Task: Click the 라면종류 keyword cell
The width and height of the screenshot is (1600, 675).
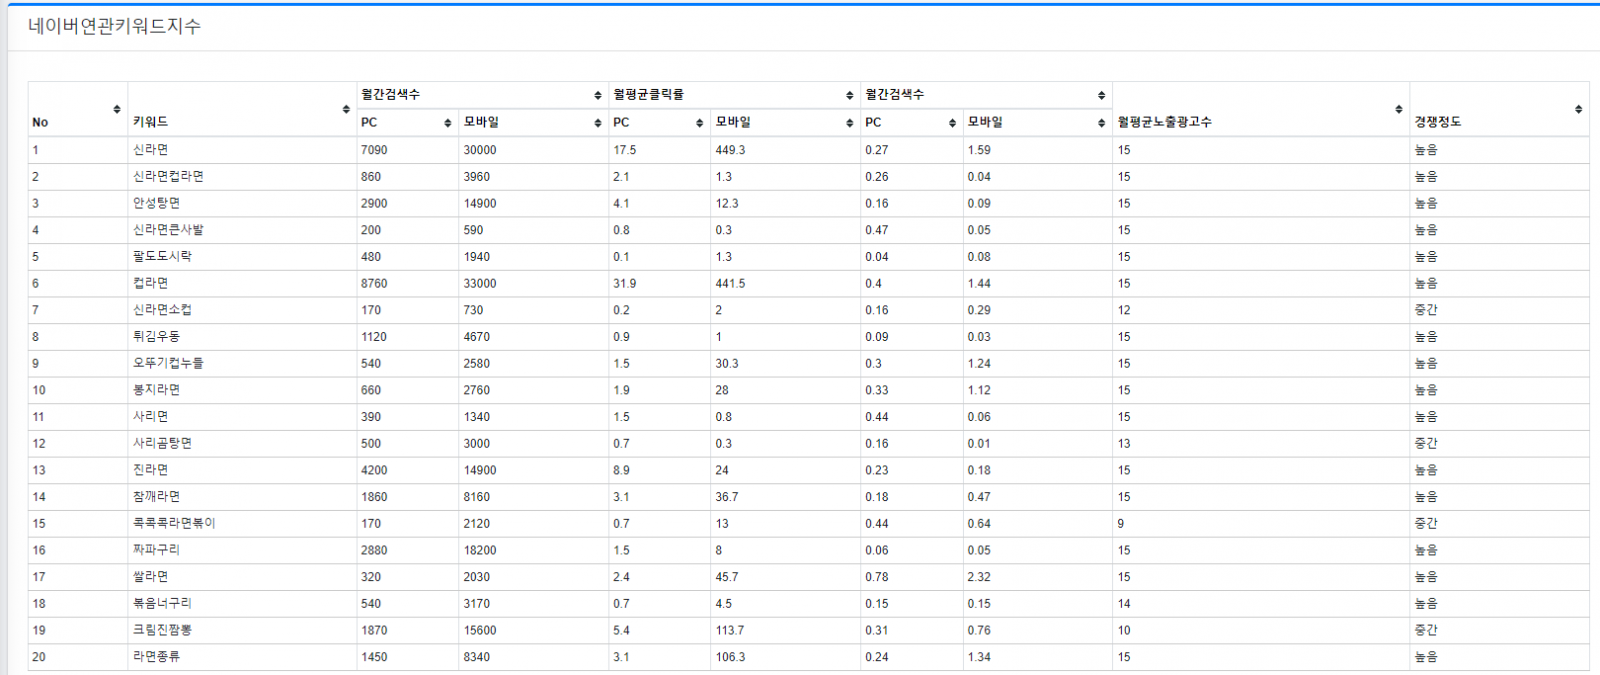Action: point(157,657)
